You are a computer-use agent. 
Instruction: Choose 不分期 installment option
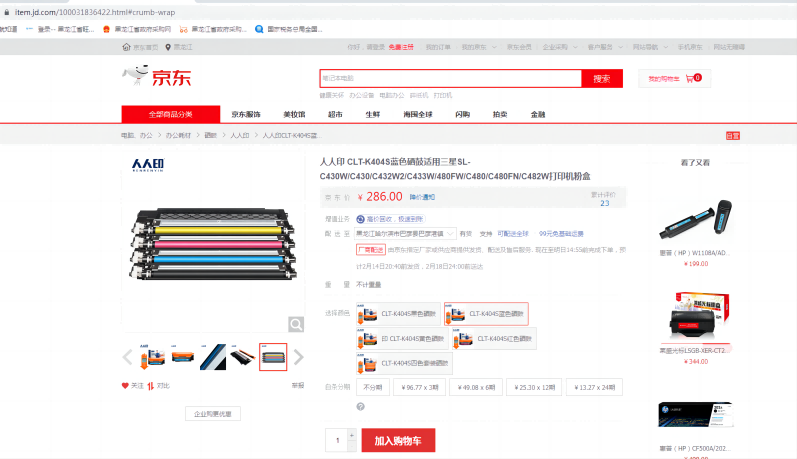[373, 387]
